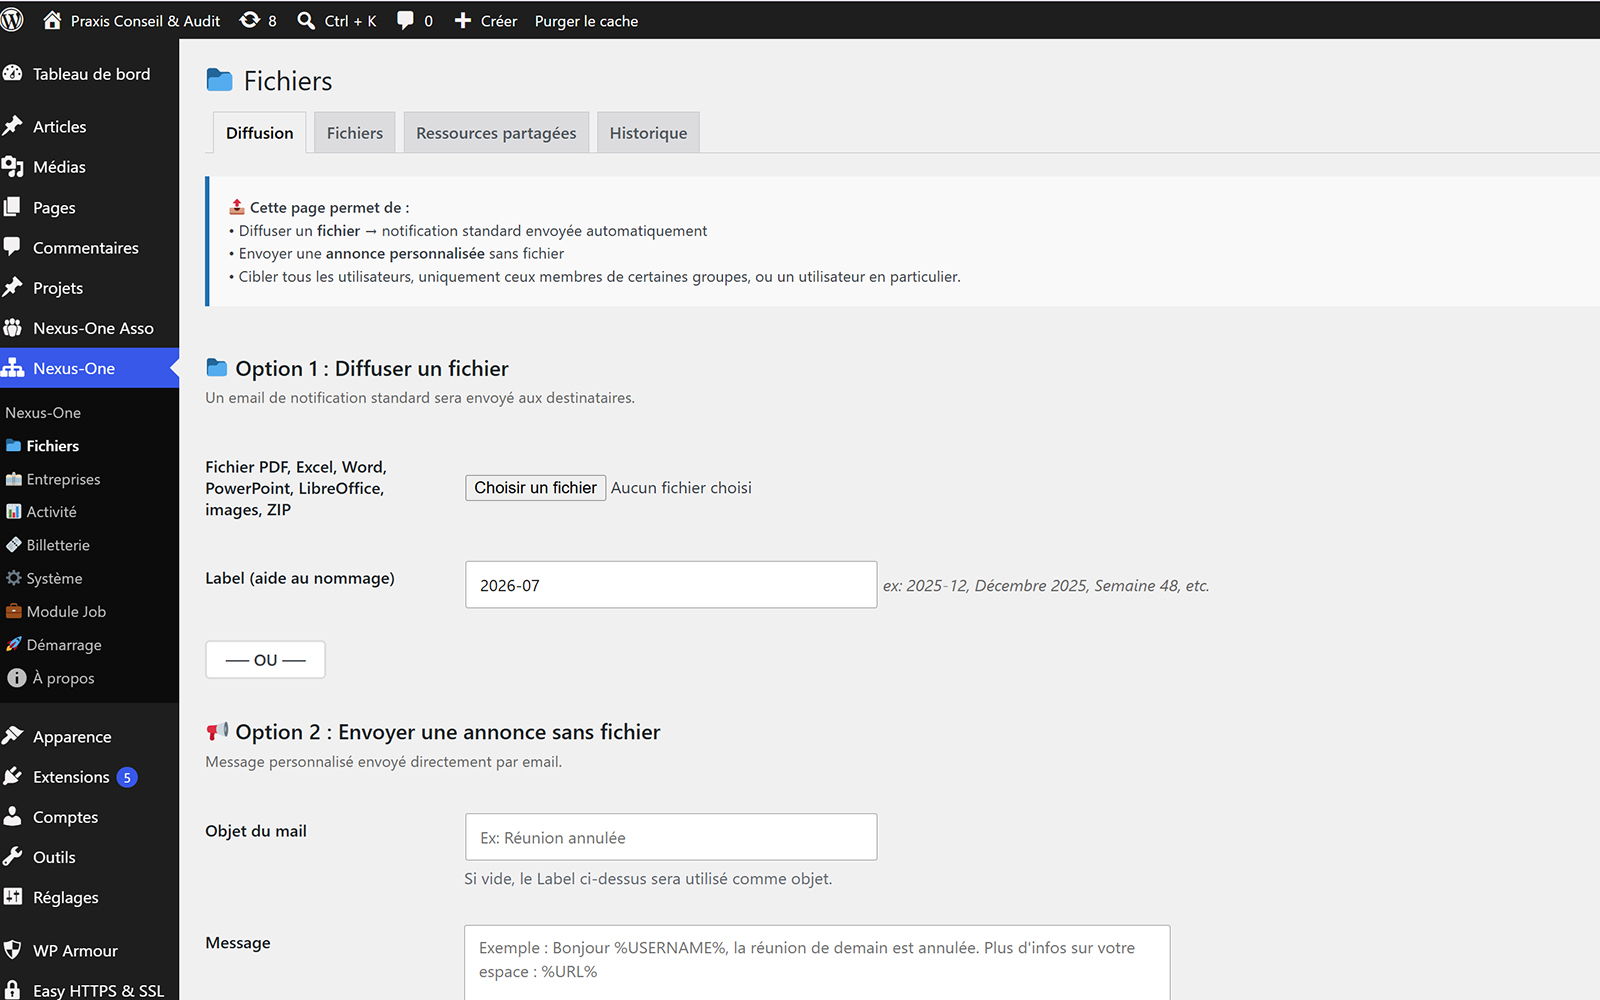This screenshot has height=1000, width=1600.
Task: Click Choisir un fichier button
Action: point(535,488)
